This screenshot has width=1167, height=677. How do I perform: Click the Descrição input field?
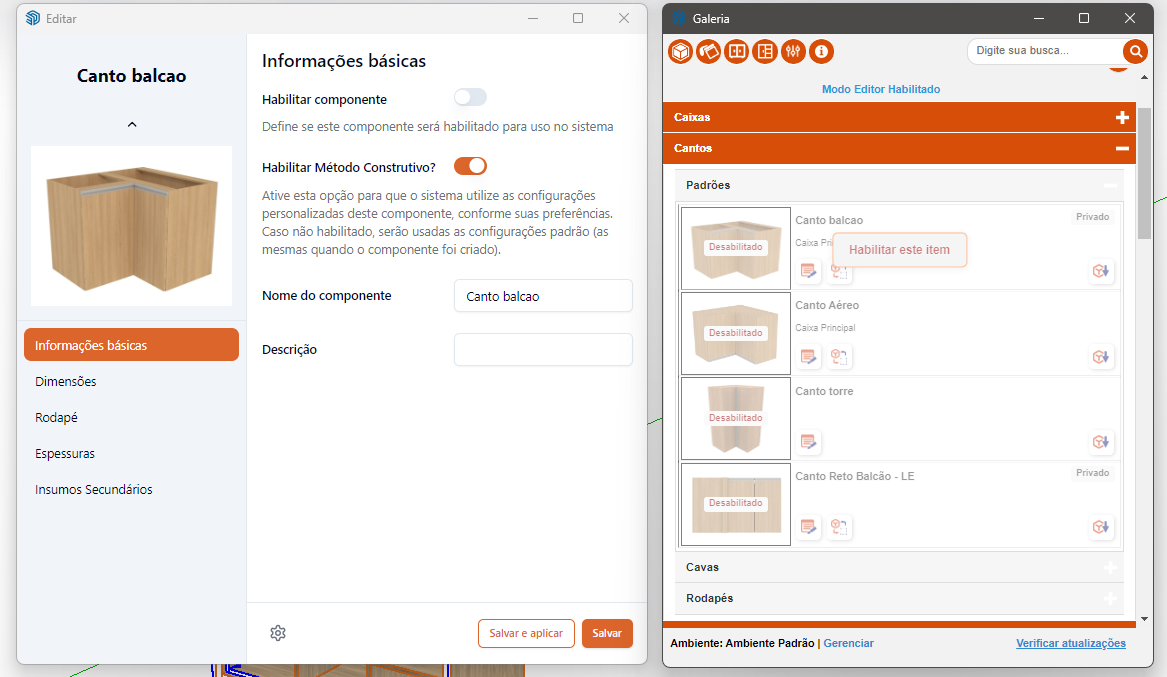point(543,350)
